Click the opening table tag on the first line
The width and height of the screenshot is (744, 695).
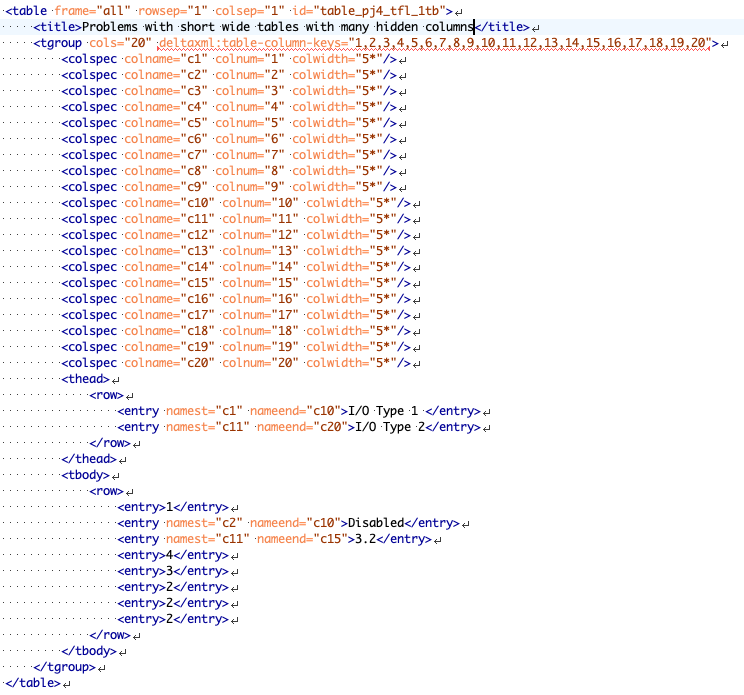[x=20, y=10]
